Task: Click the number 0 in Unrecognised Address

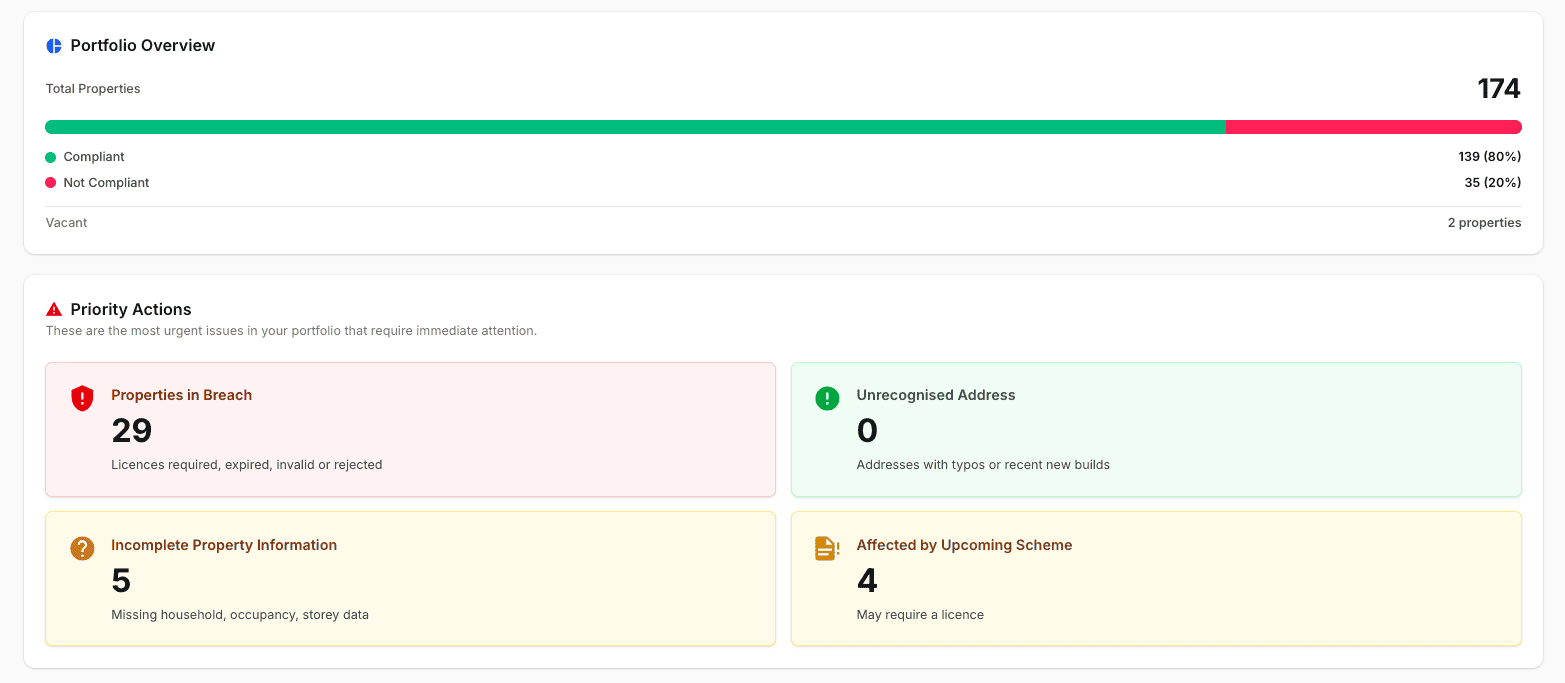Action: tap(867, 431)
